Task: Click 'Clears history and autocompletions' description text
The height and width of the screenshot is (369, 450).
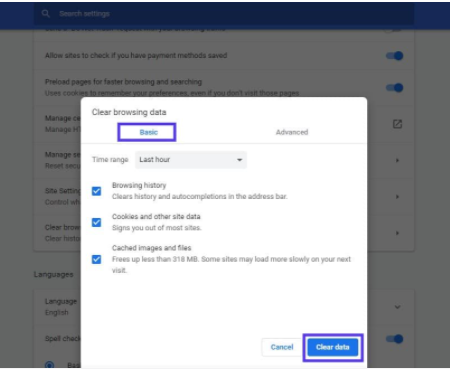Action: [199, 196]
